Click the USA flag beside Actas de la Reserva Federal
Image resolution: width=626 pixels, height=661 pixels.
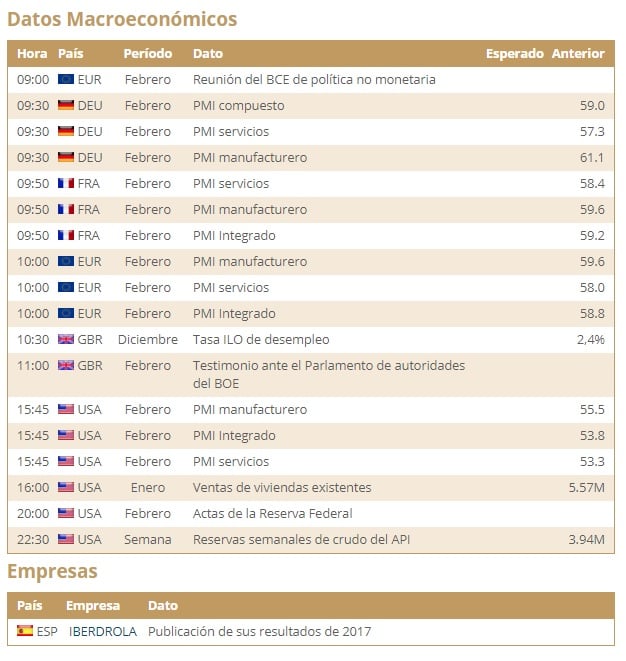(66, 513)
